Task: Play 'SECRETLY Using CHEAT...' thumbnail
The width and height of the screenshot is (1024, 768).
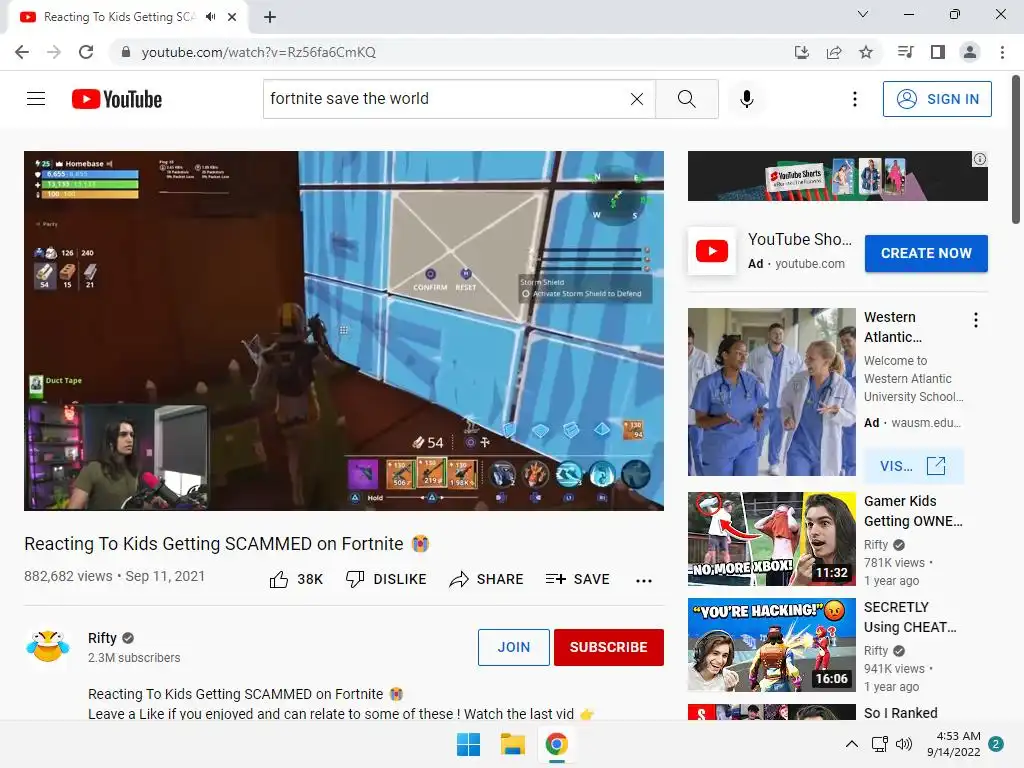Action: (771, 645)
